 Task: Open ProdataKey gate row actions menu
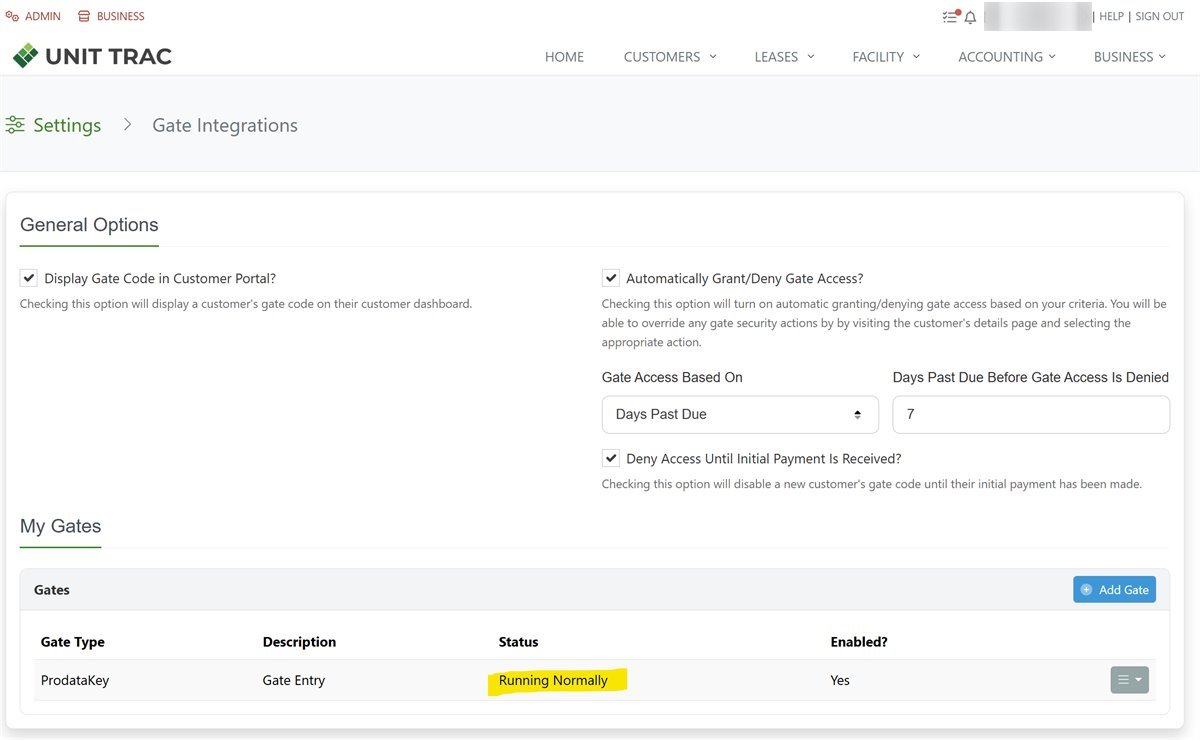1129,680
